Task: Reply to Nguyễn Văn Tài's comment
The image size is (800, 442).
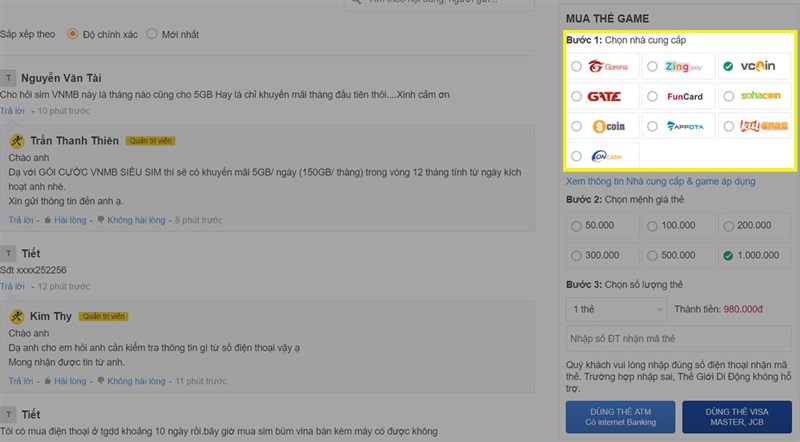Action: click(x=12, y=111)
